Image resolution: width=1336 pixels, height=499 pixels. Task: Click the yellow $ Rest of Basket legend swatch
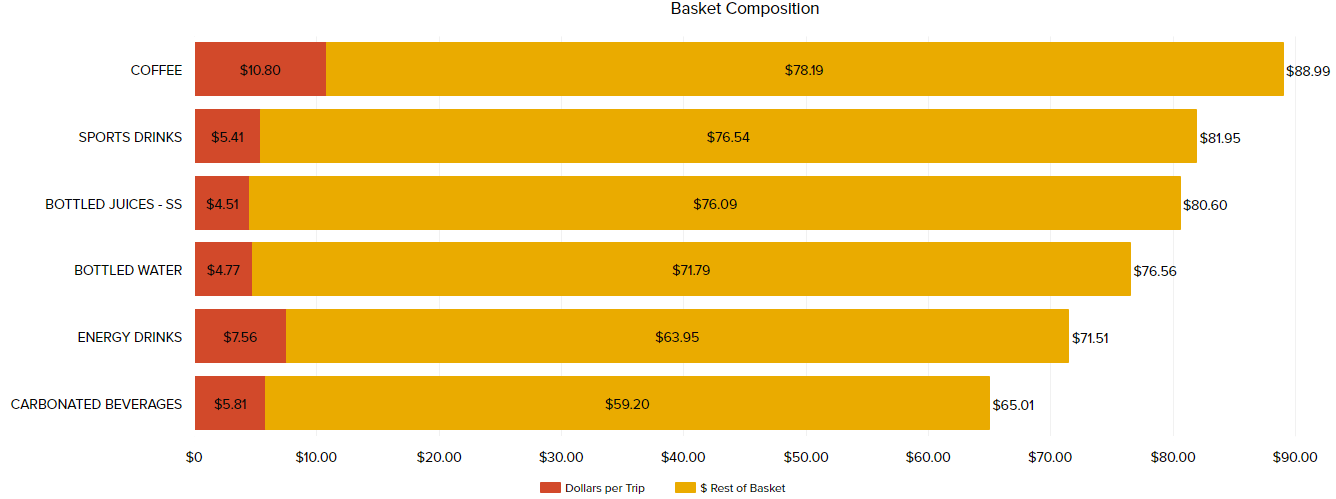(x=685, y=488)
